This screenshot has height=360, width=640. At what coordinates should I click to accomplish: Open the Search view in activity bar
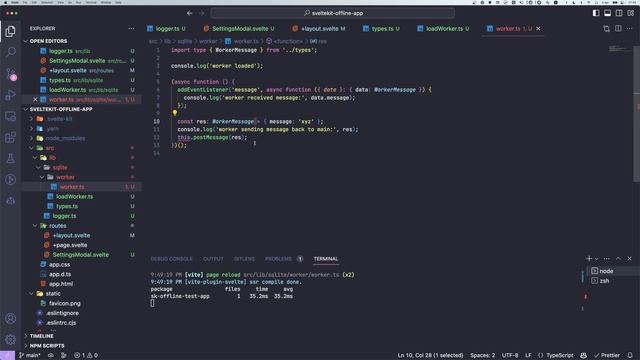11,52
